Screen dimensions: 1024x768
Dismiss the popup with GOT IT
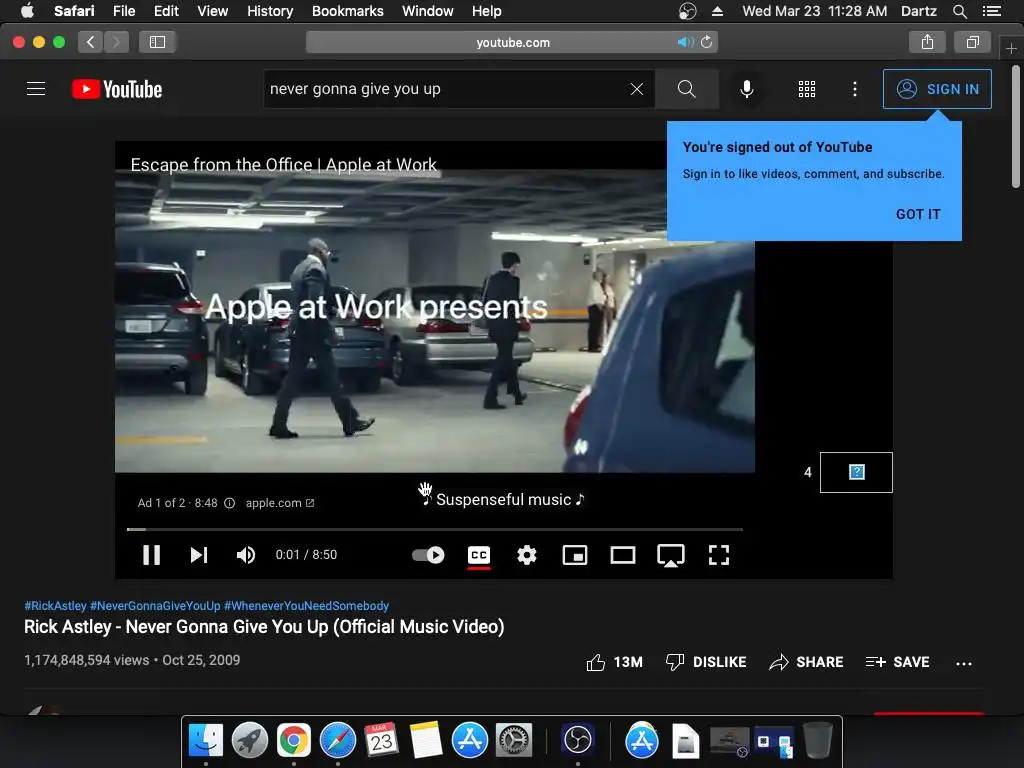point(918,214)
